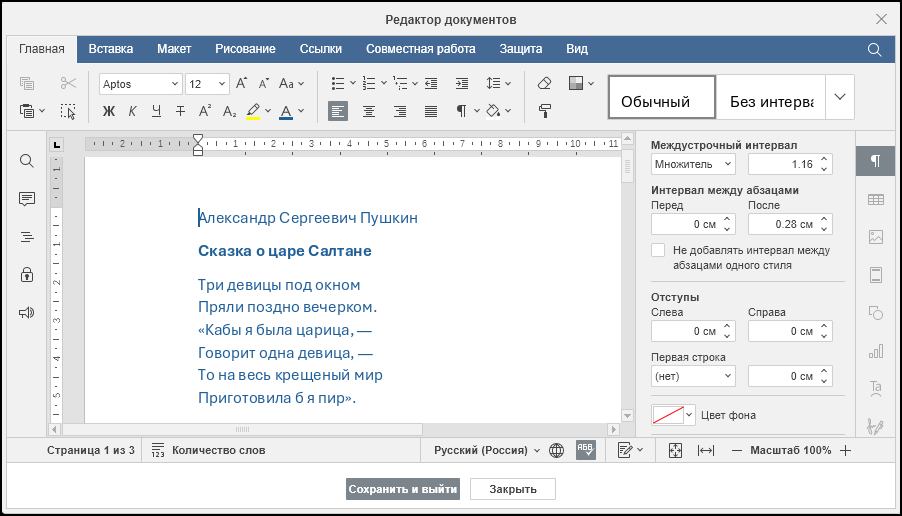Check Не добавлять интервал между абзацами
Screen dimensions: 902x516
tap(658, 250)
